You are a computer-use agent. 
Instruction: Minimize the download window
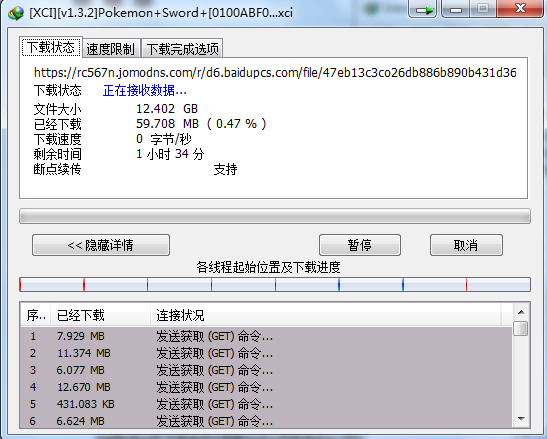point(456,9)
